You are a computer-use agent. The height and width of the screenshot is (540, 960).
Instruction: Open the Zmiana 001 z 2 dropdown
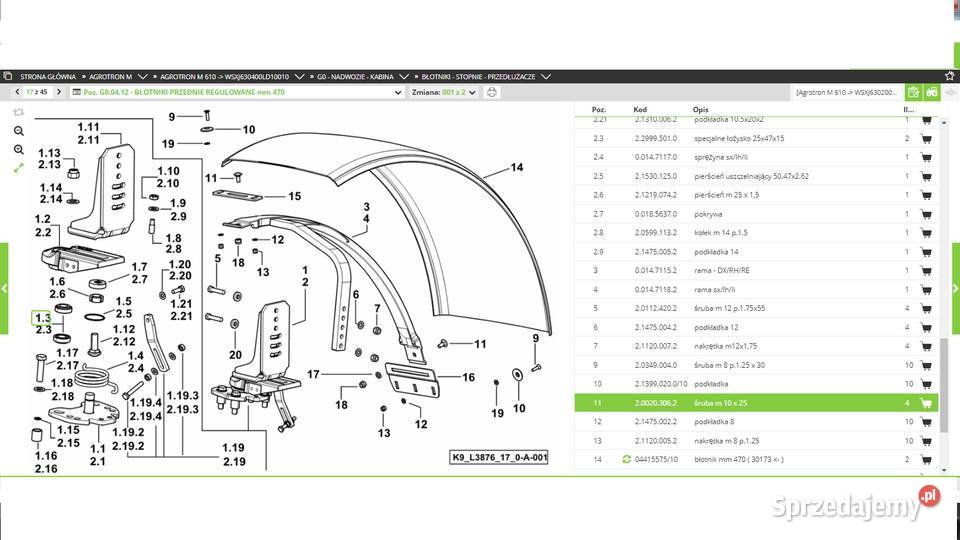pyautogui.click(x=472, y=92)
